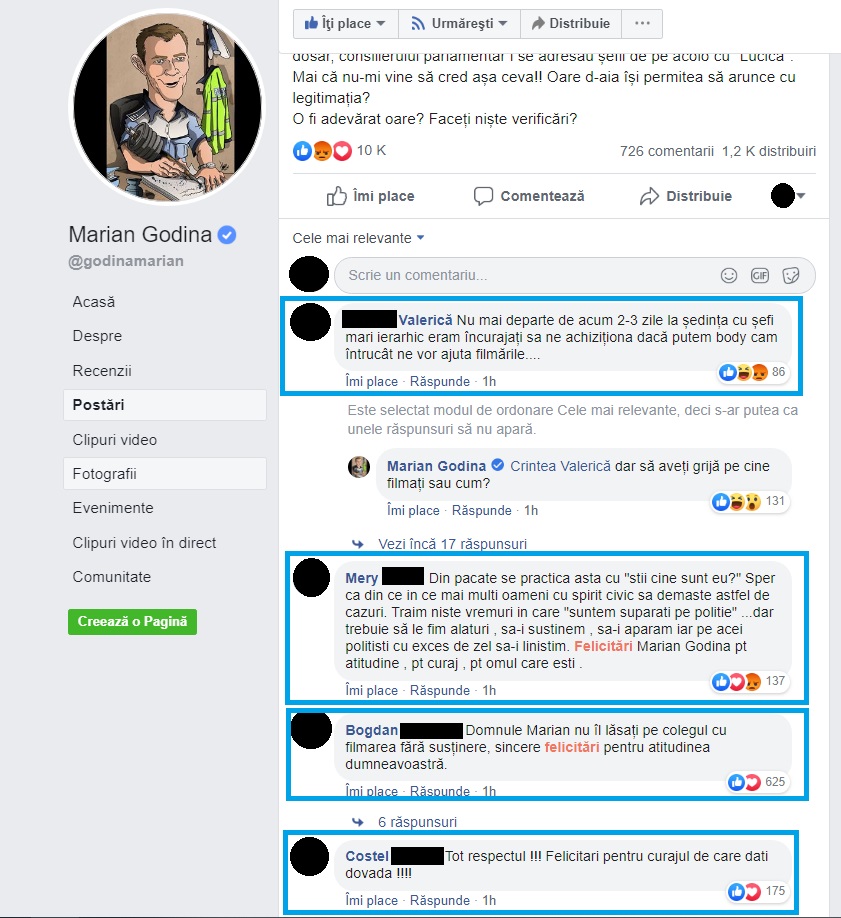Click Răspunde under Bogdan's comment
The height and width of the screenshot is (918, 841).
(x=439, y=791)
